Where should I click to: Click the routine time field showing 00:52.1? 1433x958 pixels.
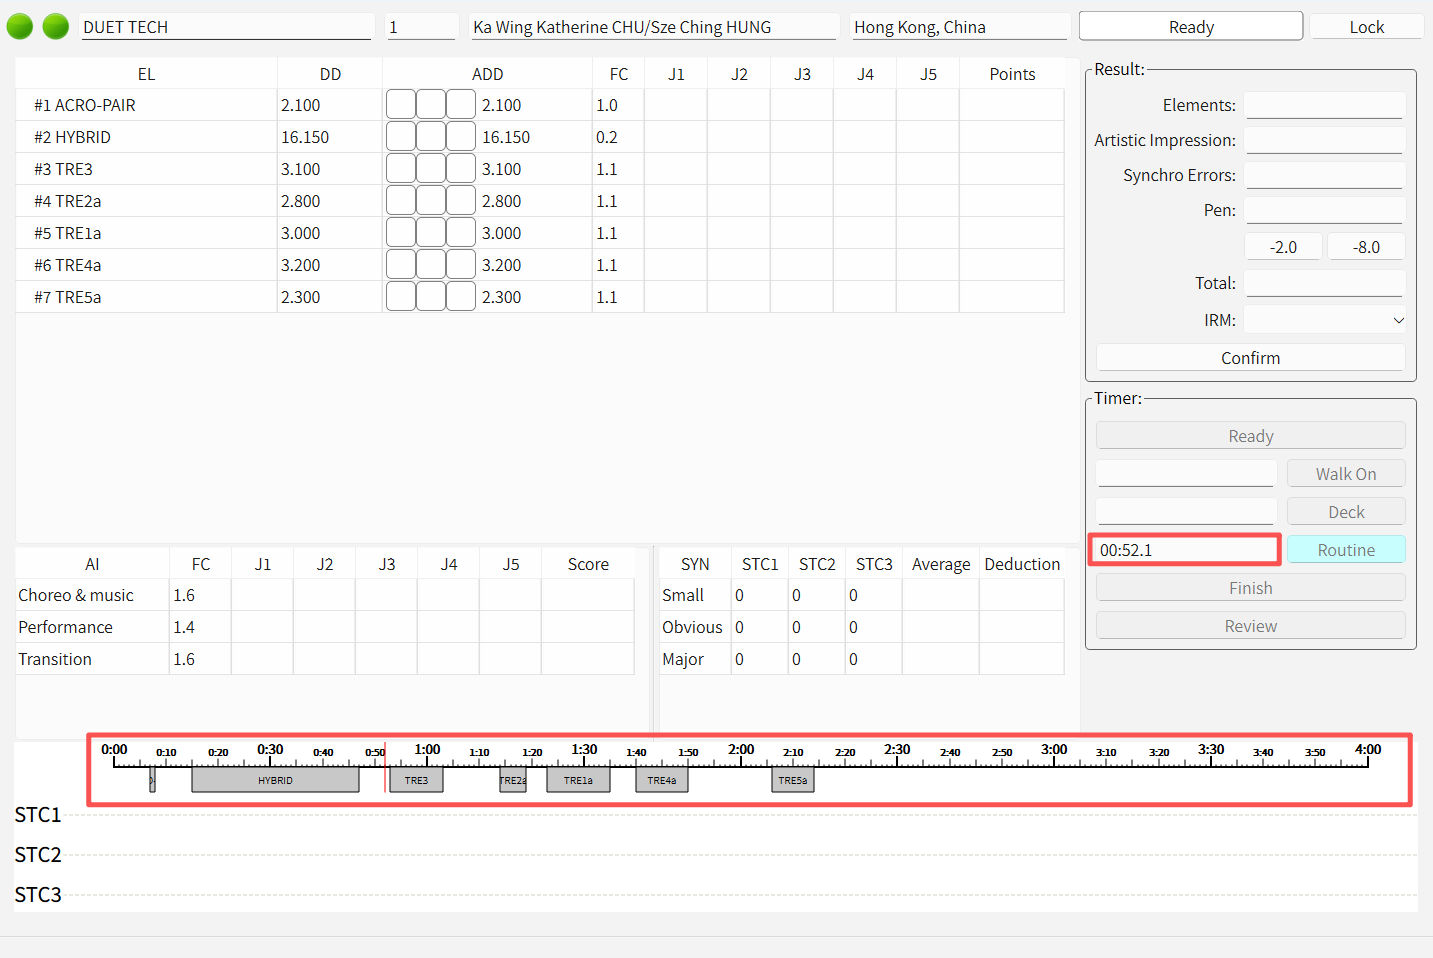[1185, 550]
